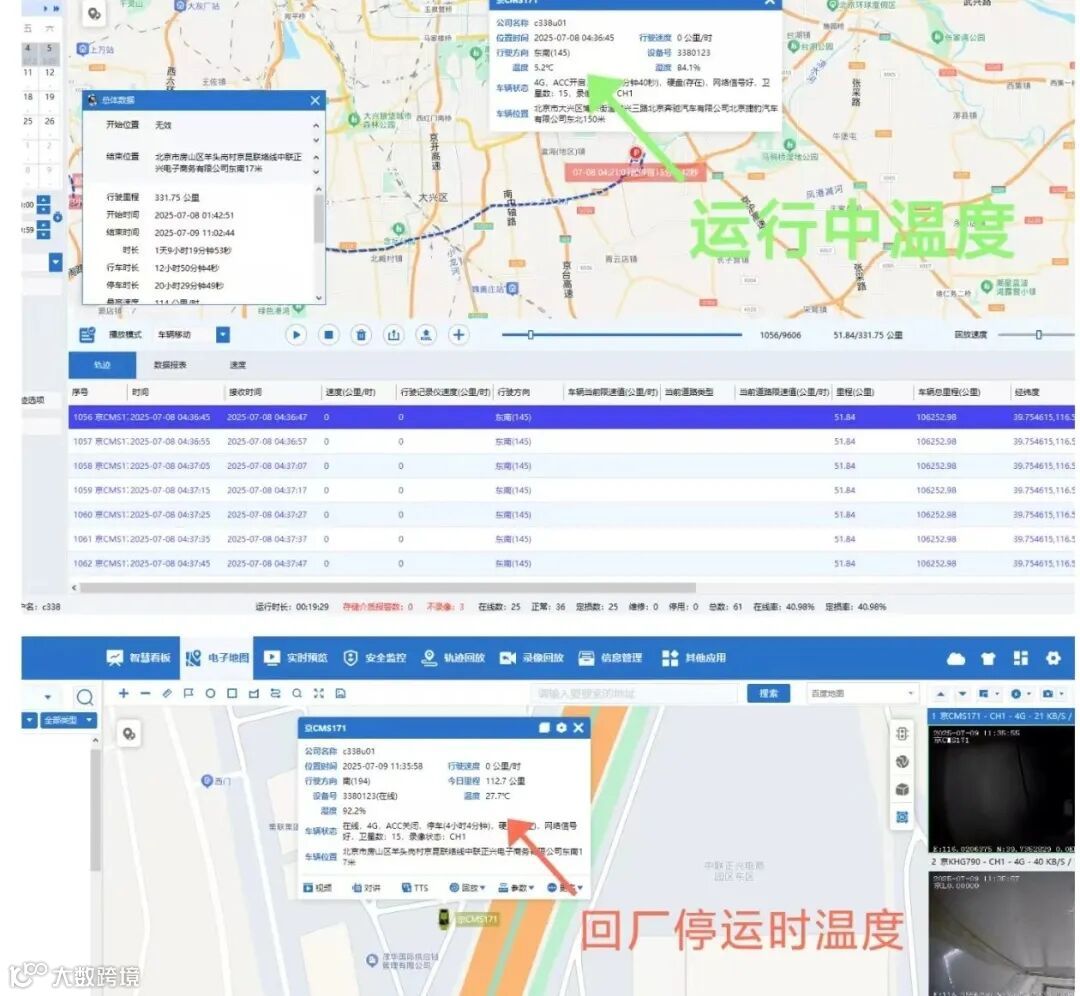This screenshot has height=996, width=1080.
Task: Click the stop playback button
Action: tap(329, 335)
